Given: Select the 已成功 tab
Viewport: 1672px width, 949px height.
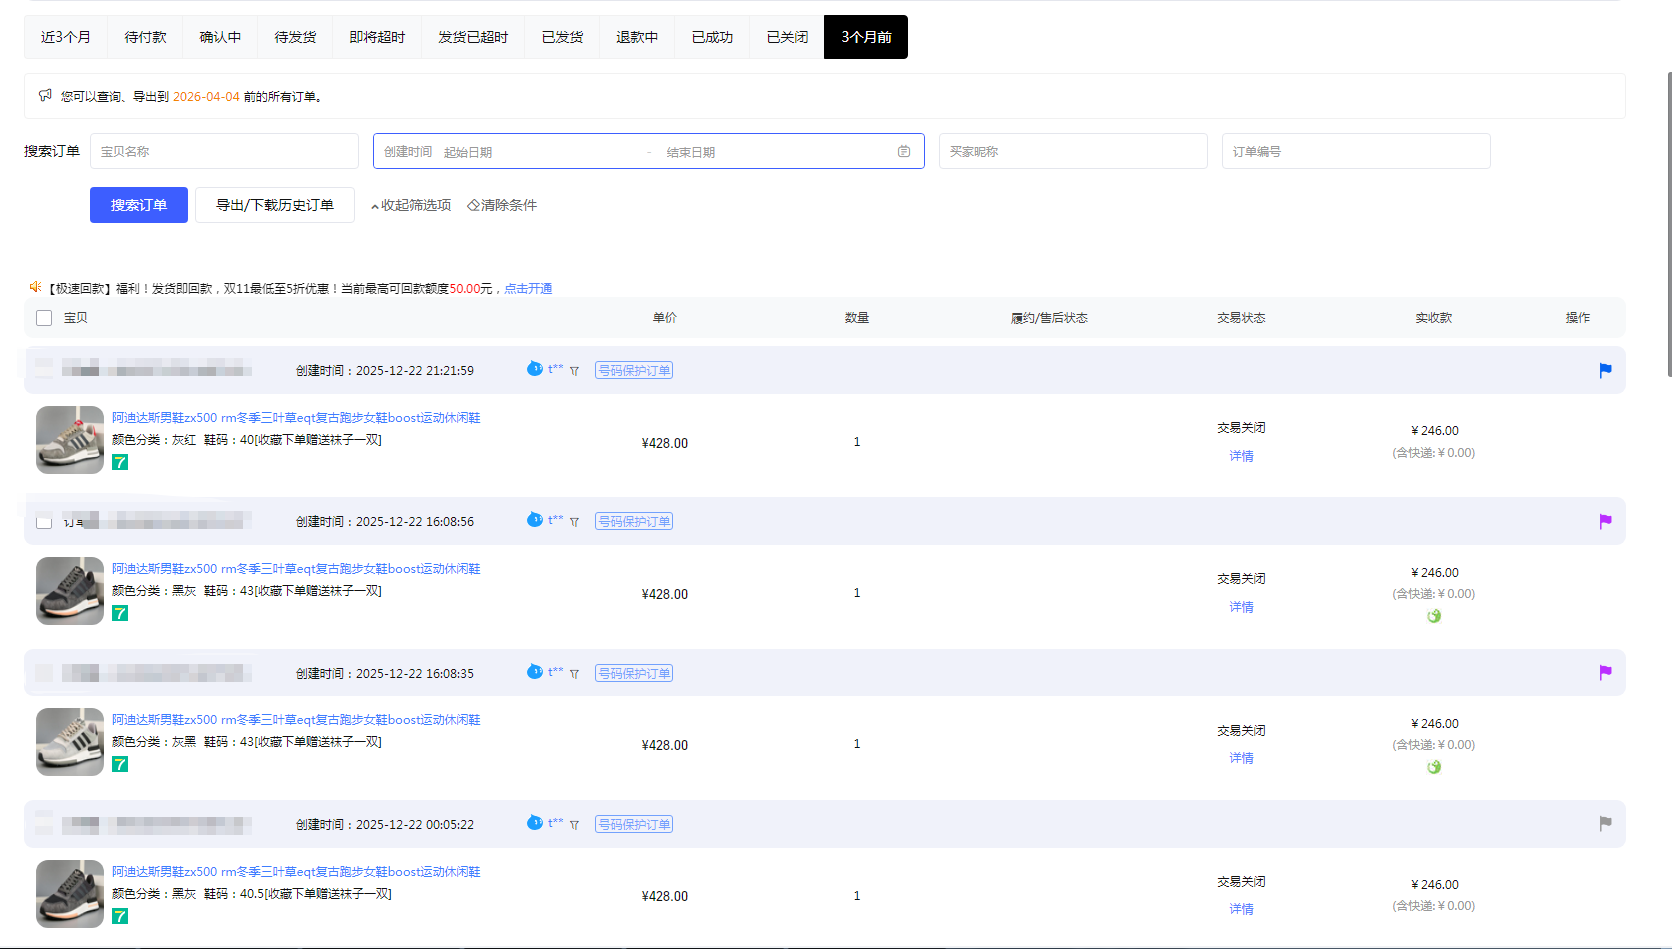Looking at the screenshot, I should click(712, 37).
